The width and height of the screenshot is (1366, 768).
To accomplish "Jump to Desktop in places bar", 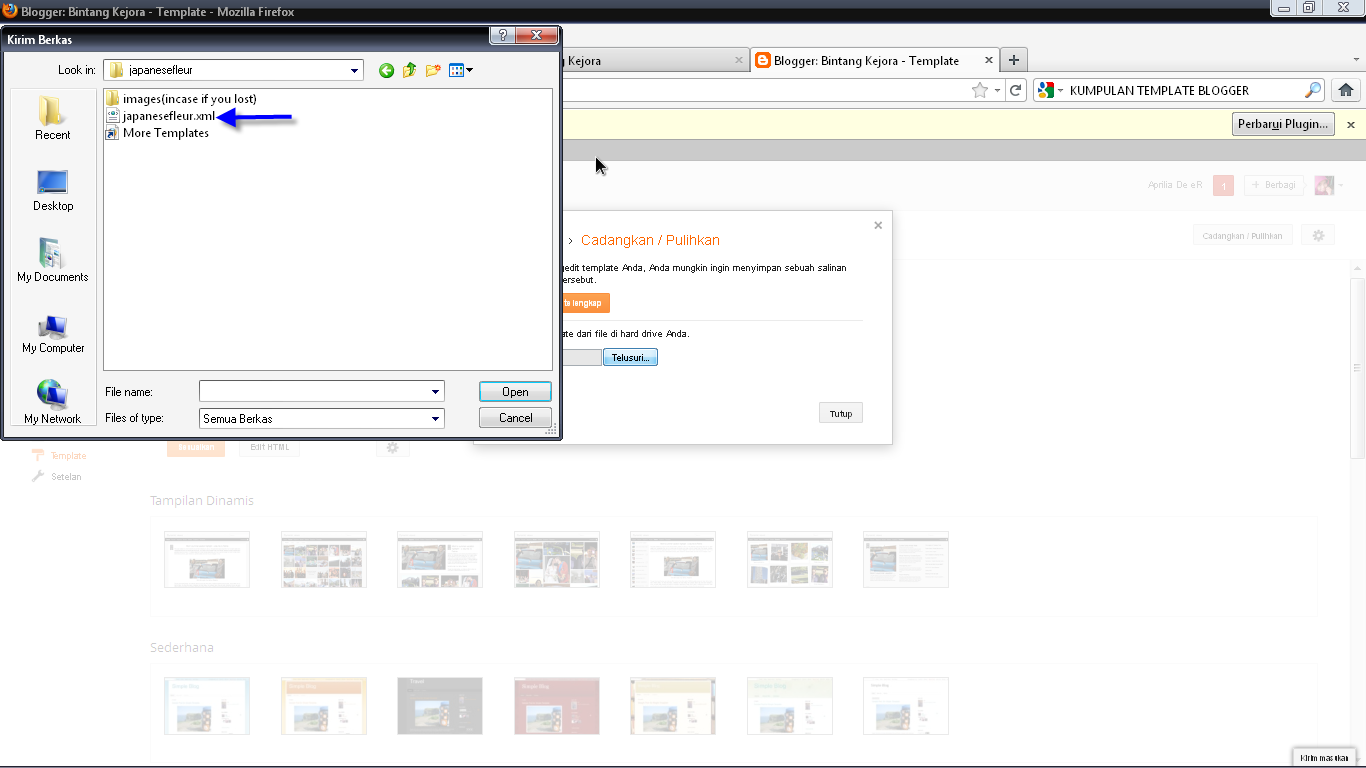I will click(x=52, y=190).
